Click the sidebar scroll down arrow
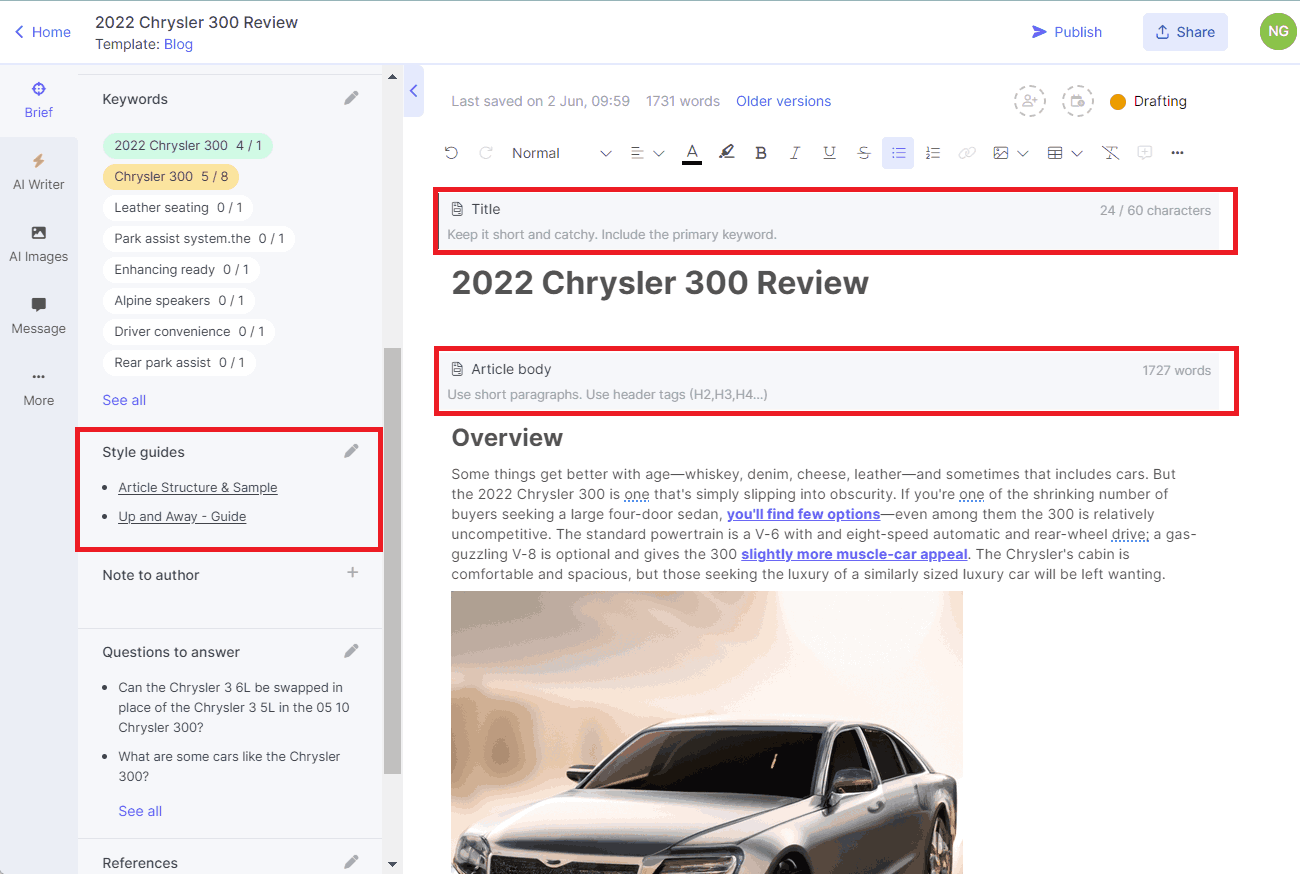The width and height of the screenshot is (1300, 874). pyautogui.click(x=392, y=864)
